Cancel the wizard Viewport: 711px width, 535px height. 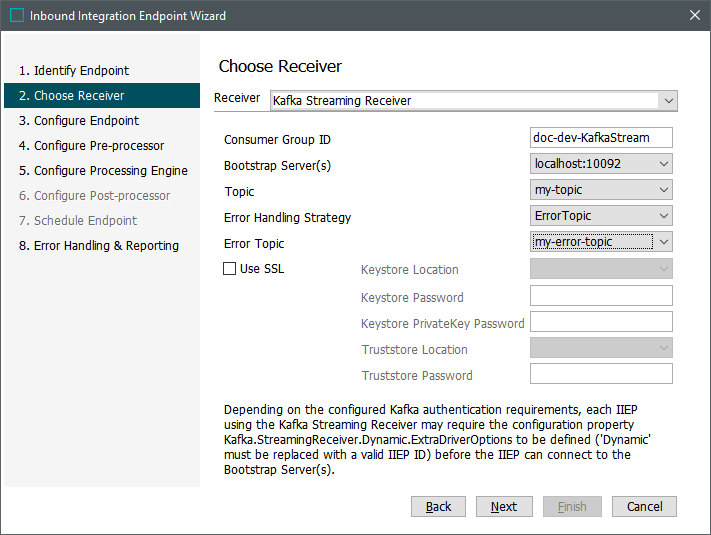[644, 506]
